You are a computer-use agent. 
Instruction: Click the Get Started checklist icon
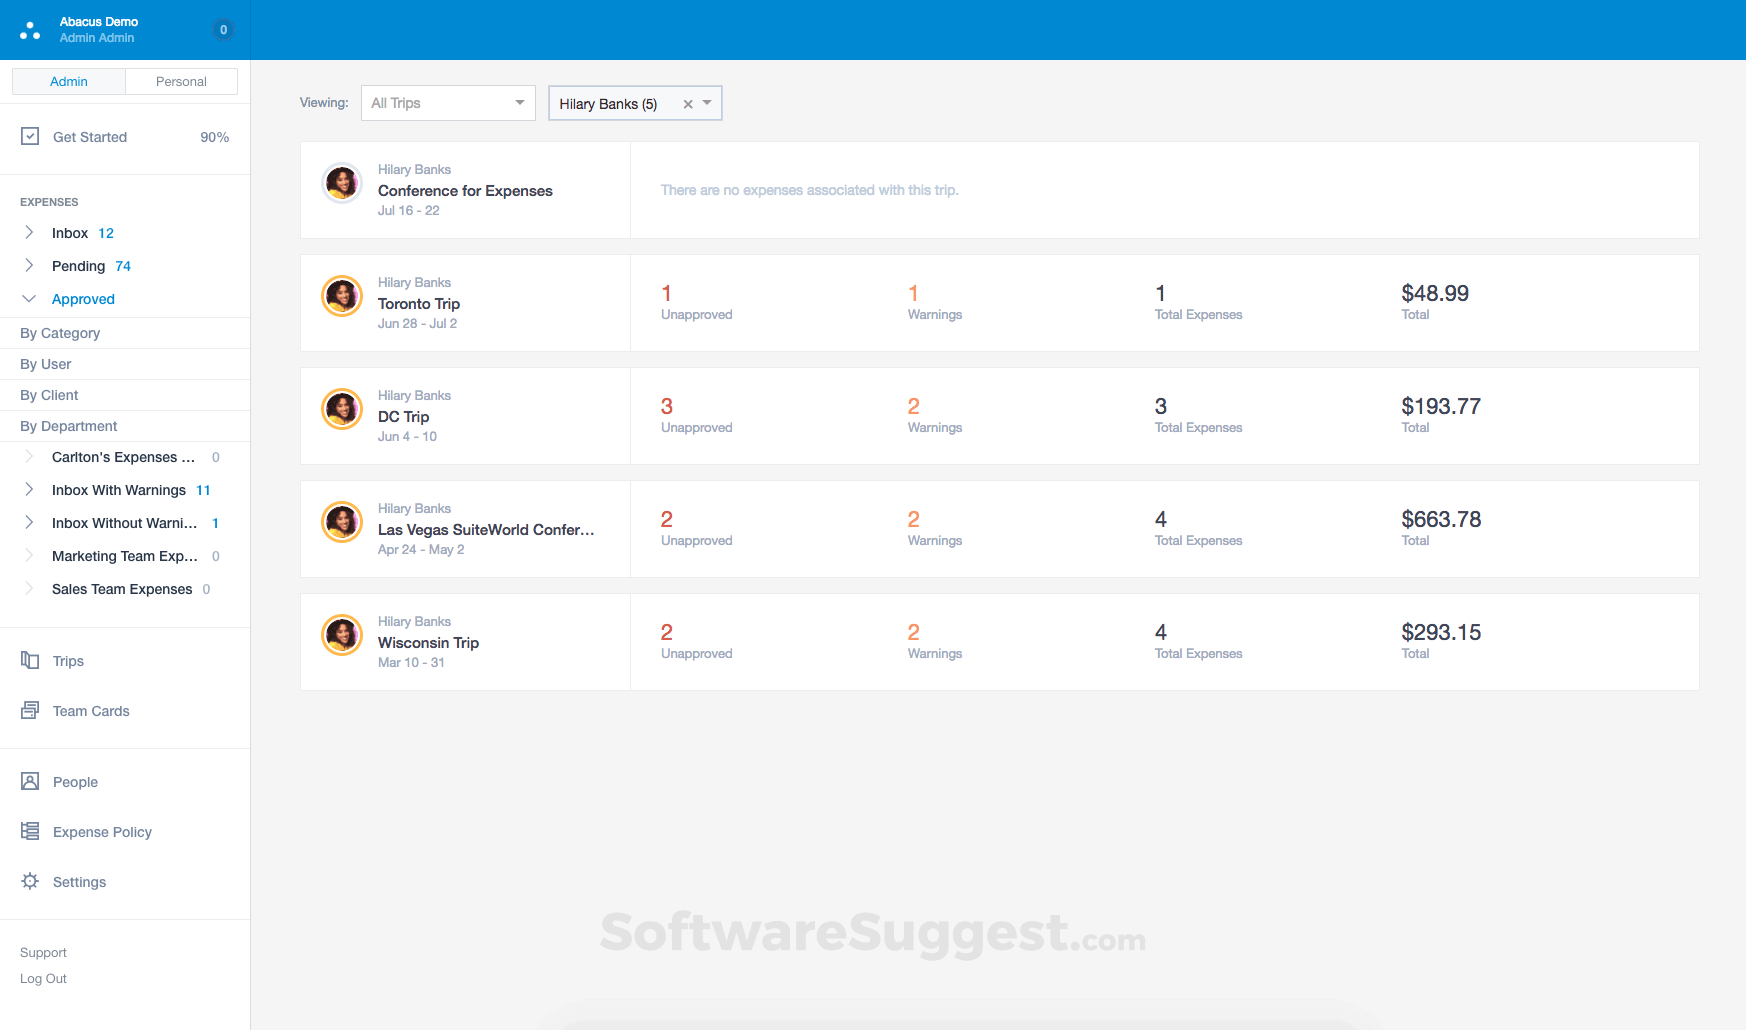click(x=30, y=136)
